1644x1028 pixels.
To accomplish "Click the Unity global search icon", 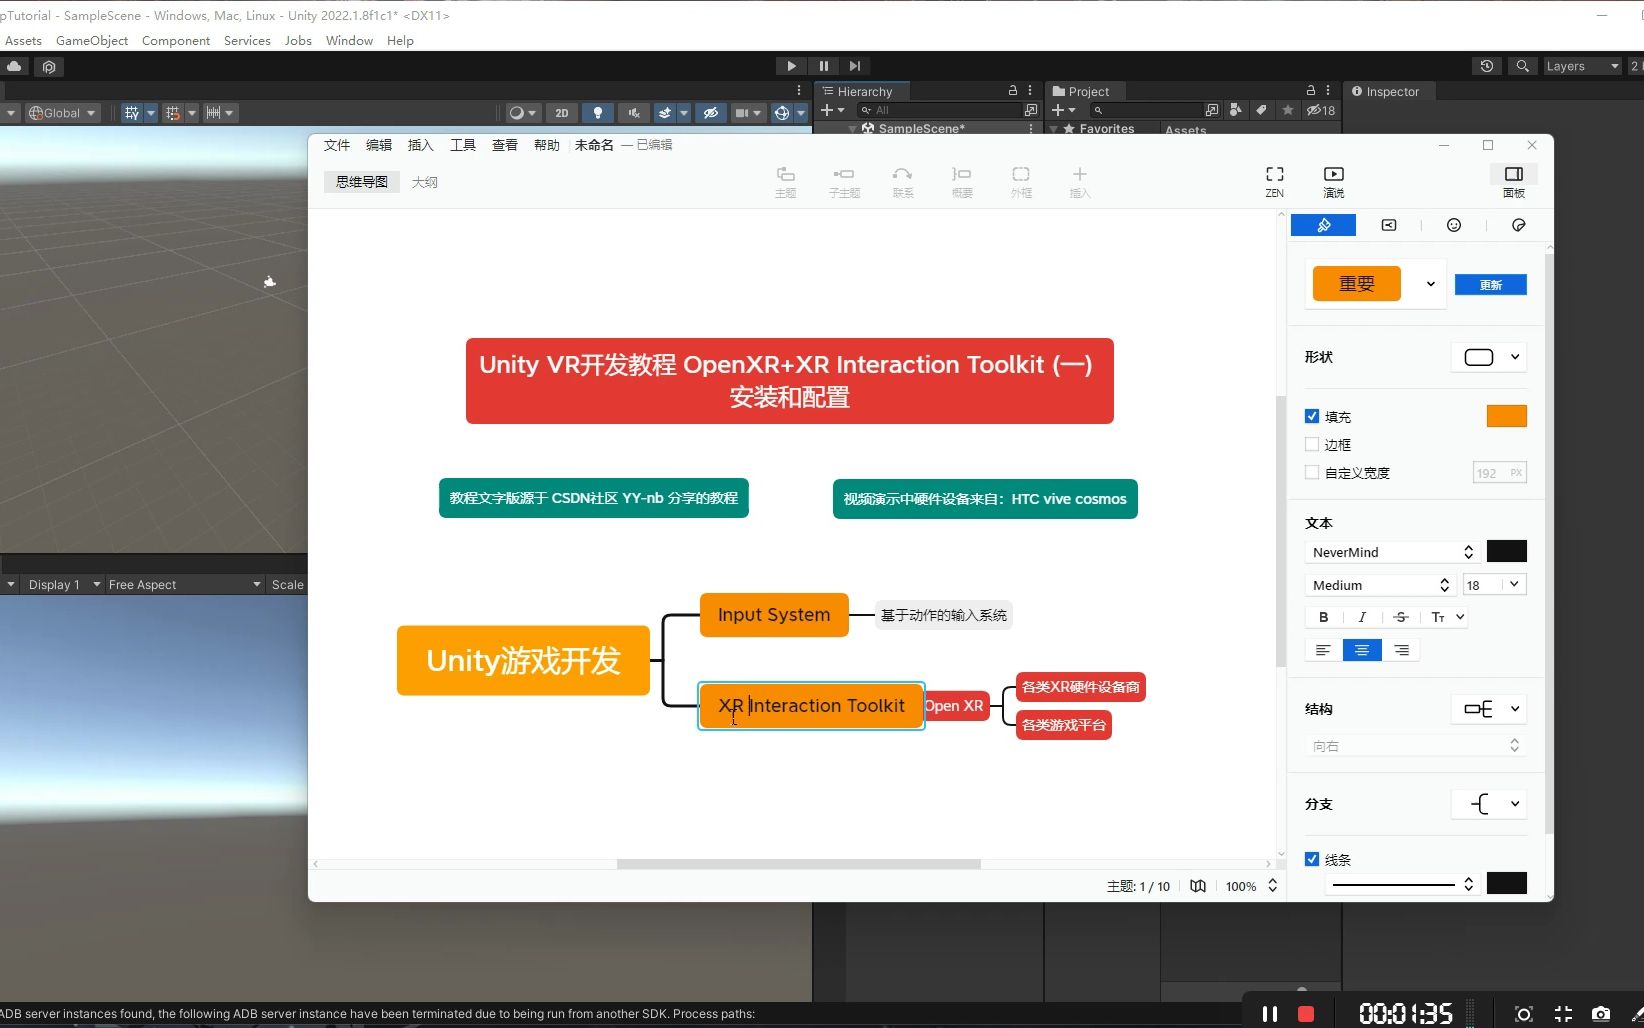I will [x=1522, y=66].
